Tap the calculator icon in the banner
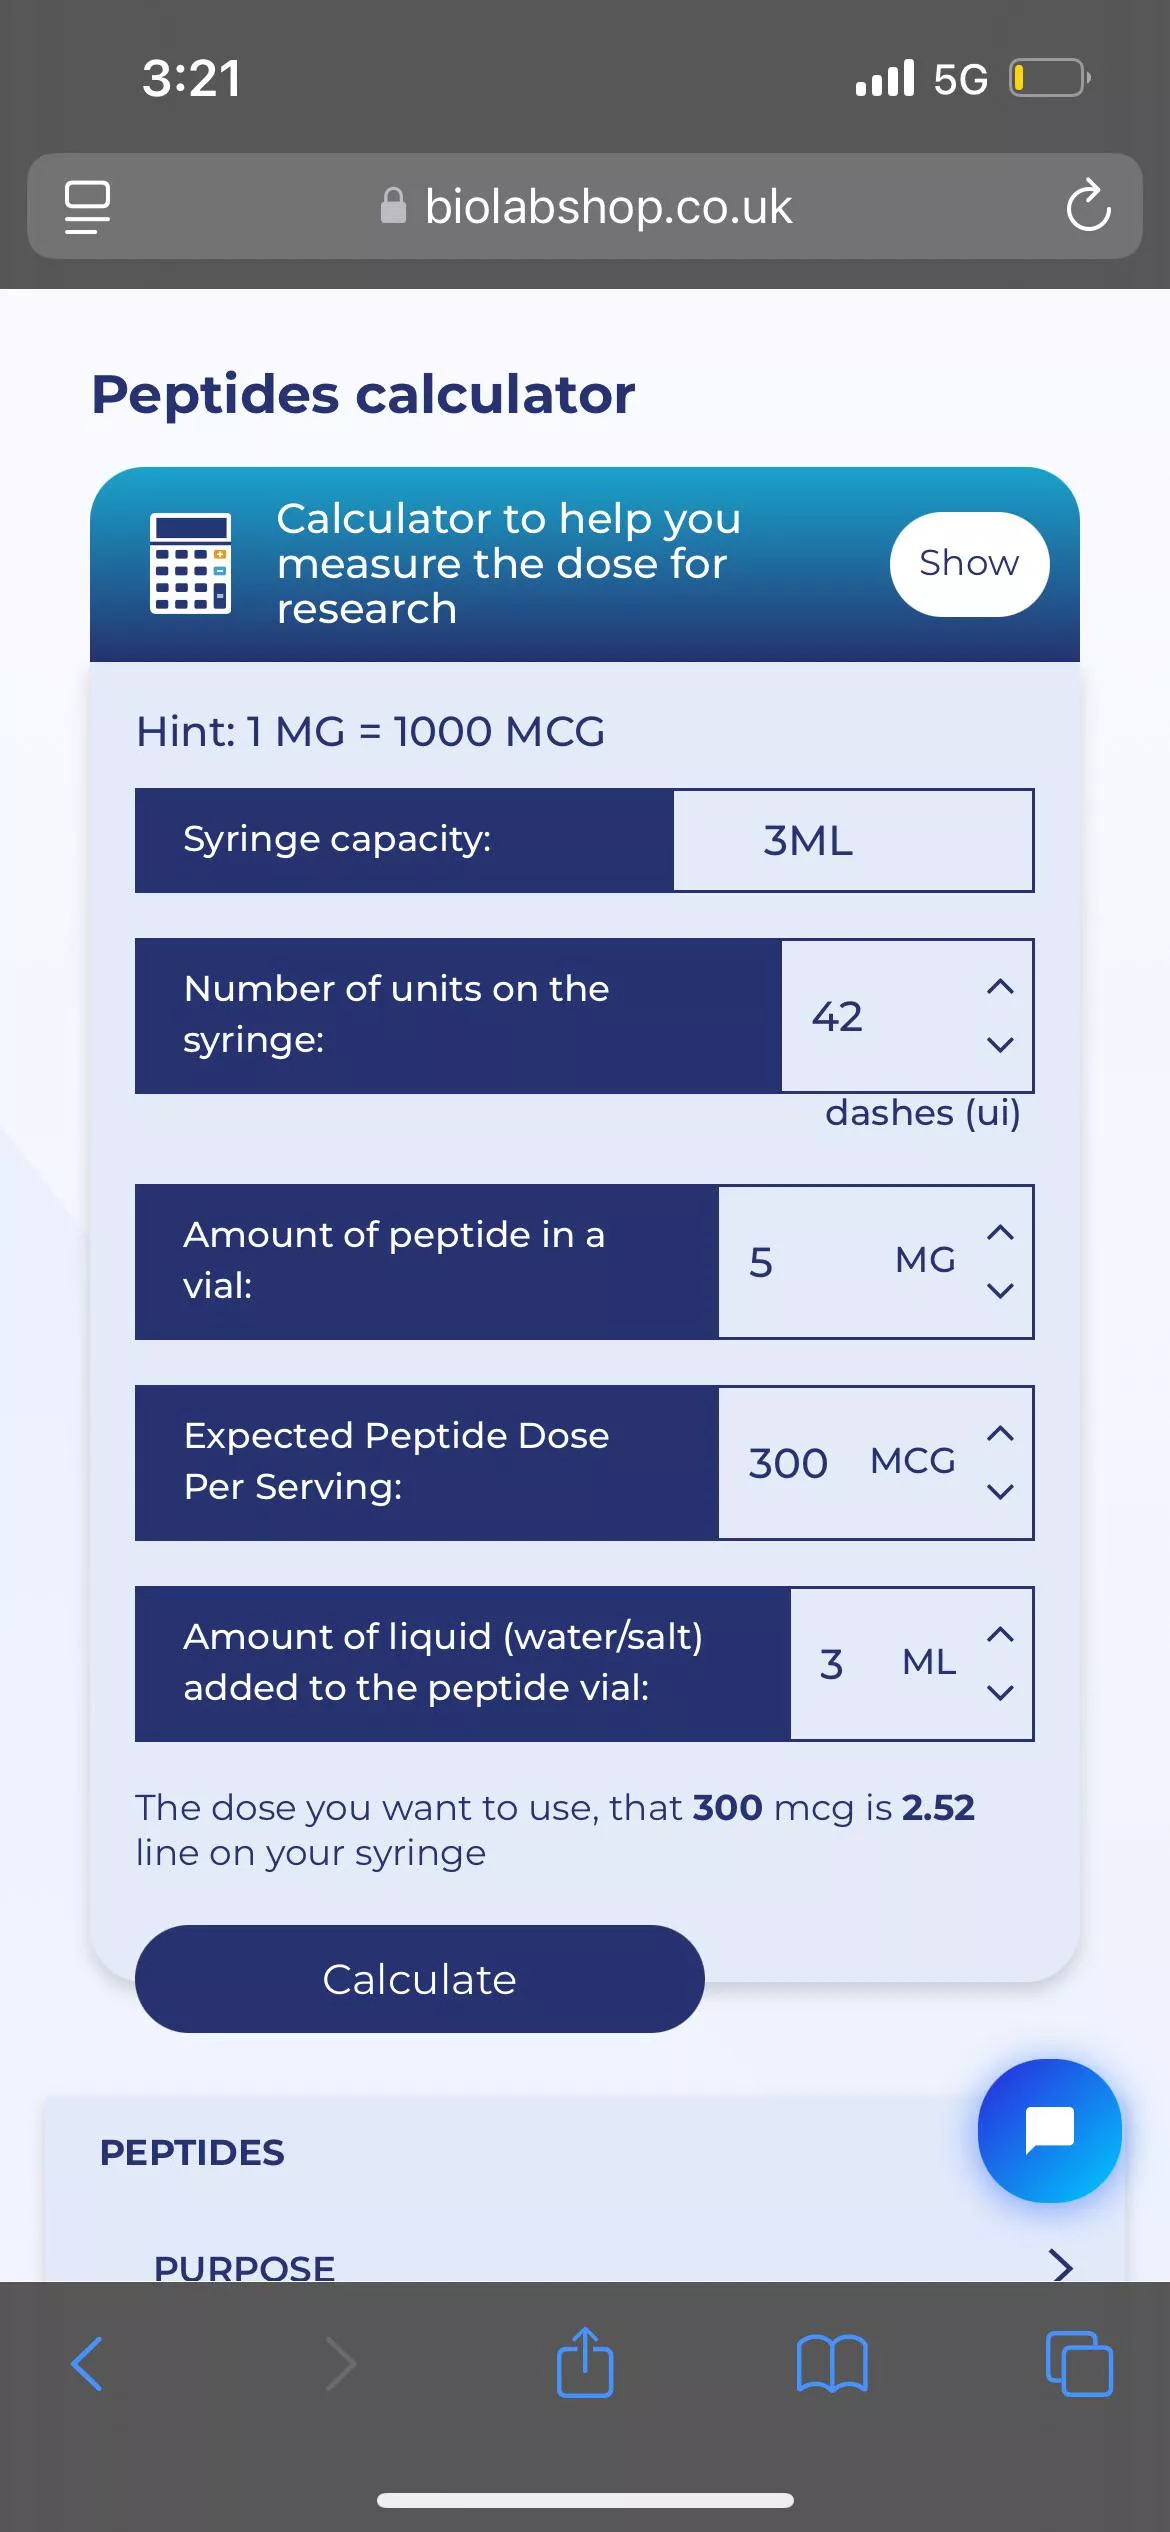Image resolution: width=1170 pixels, height=2532 pixels. tap(190, 563)
